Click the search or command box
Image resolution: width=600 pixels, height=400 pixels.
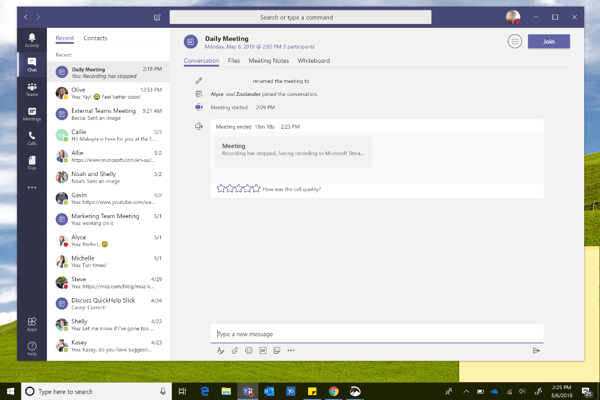click(300, 17)
